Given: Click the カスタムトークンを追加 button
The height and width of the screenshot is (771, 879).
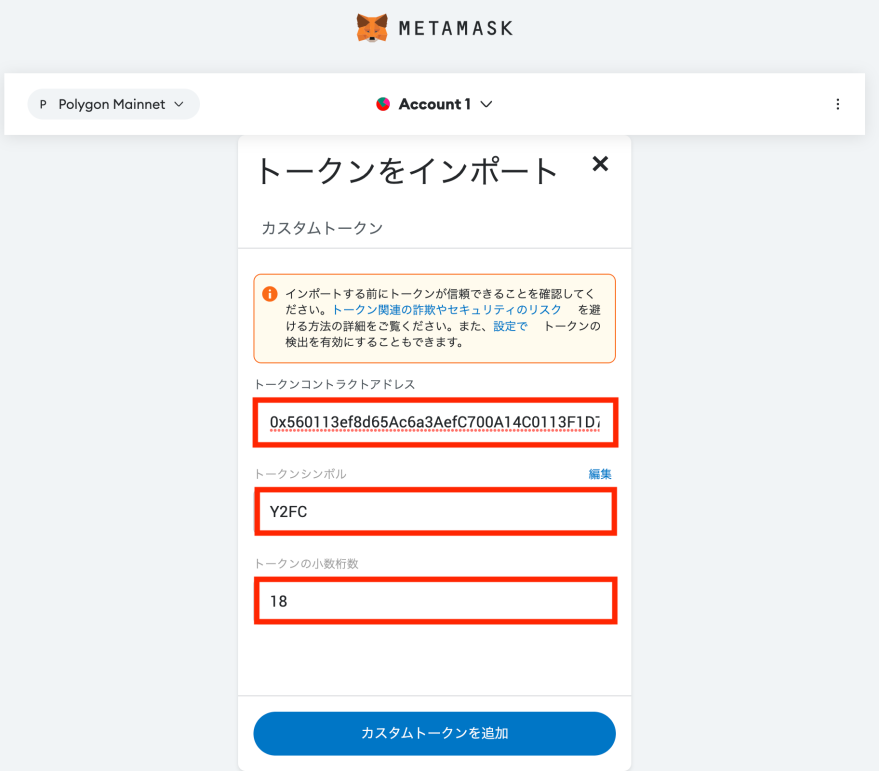Looking at the screenshot, I should point(434,733).
